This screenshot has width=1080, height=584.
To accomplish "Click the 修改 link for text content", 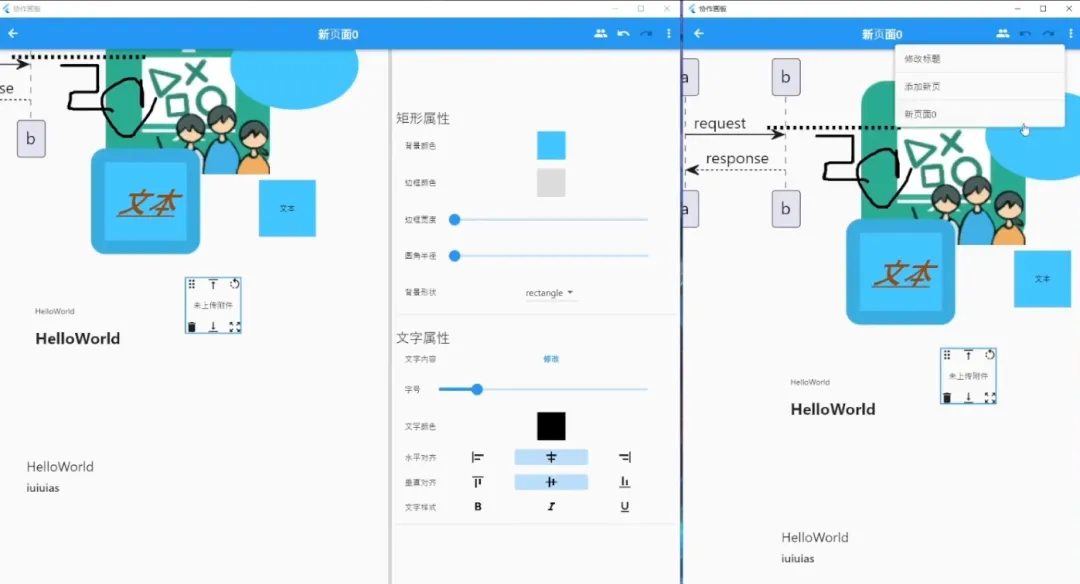I will (551, 359).
